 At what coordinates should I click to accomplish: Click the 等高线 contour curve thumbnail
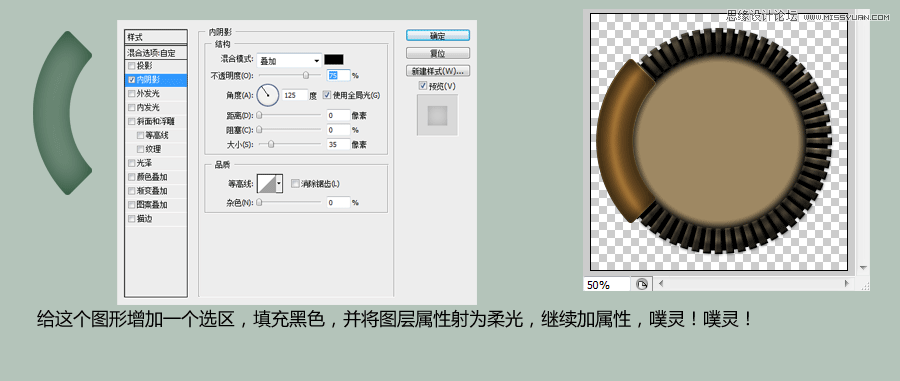click(x=266, y=184)
